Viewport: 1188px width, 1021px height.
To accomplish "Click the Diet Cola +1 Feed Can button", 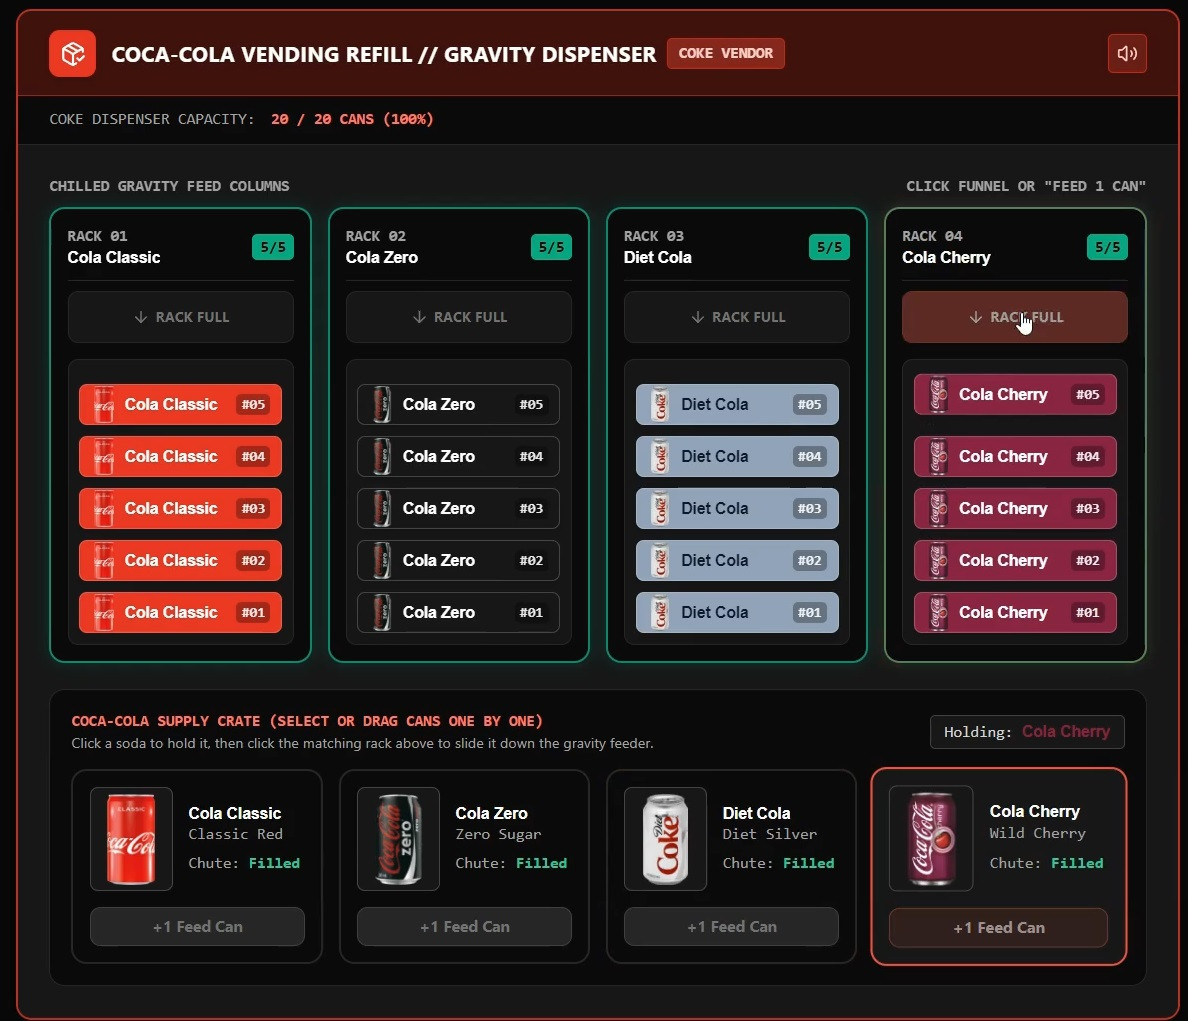I will (731, 926).
